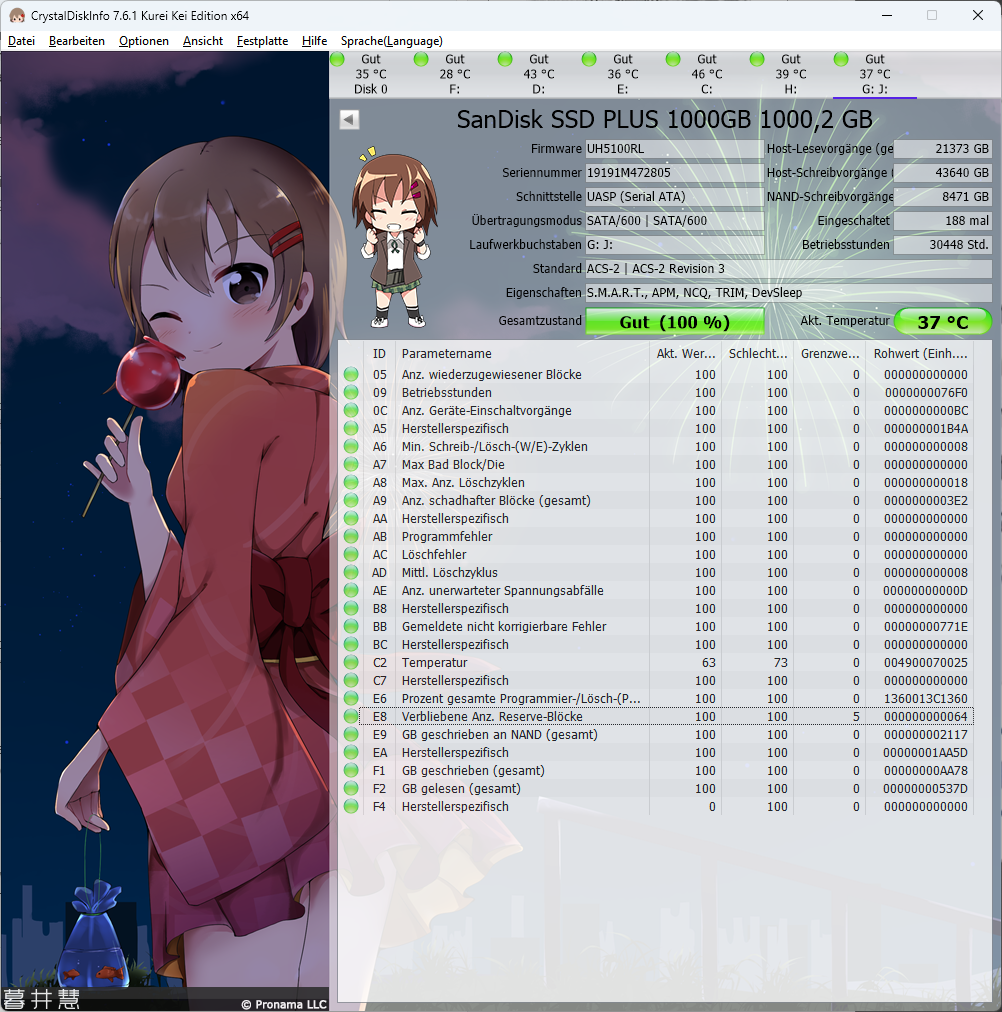The height and width of the screenshot is (1012, 1002).
Task: Click the Akt. Wer... column header
Action: click(x=685, y=354)
